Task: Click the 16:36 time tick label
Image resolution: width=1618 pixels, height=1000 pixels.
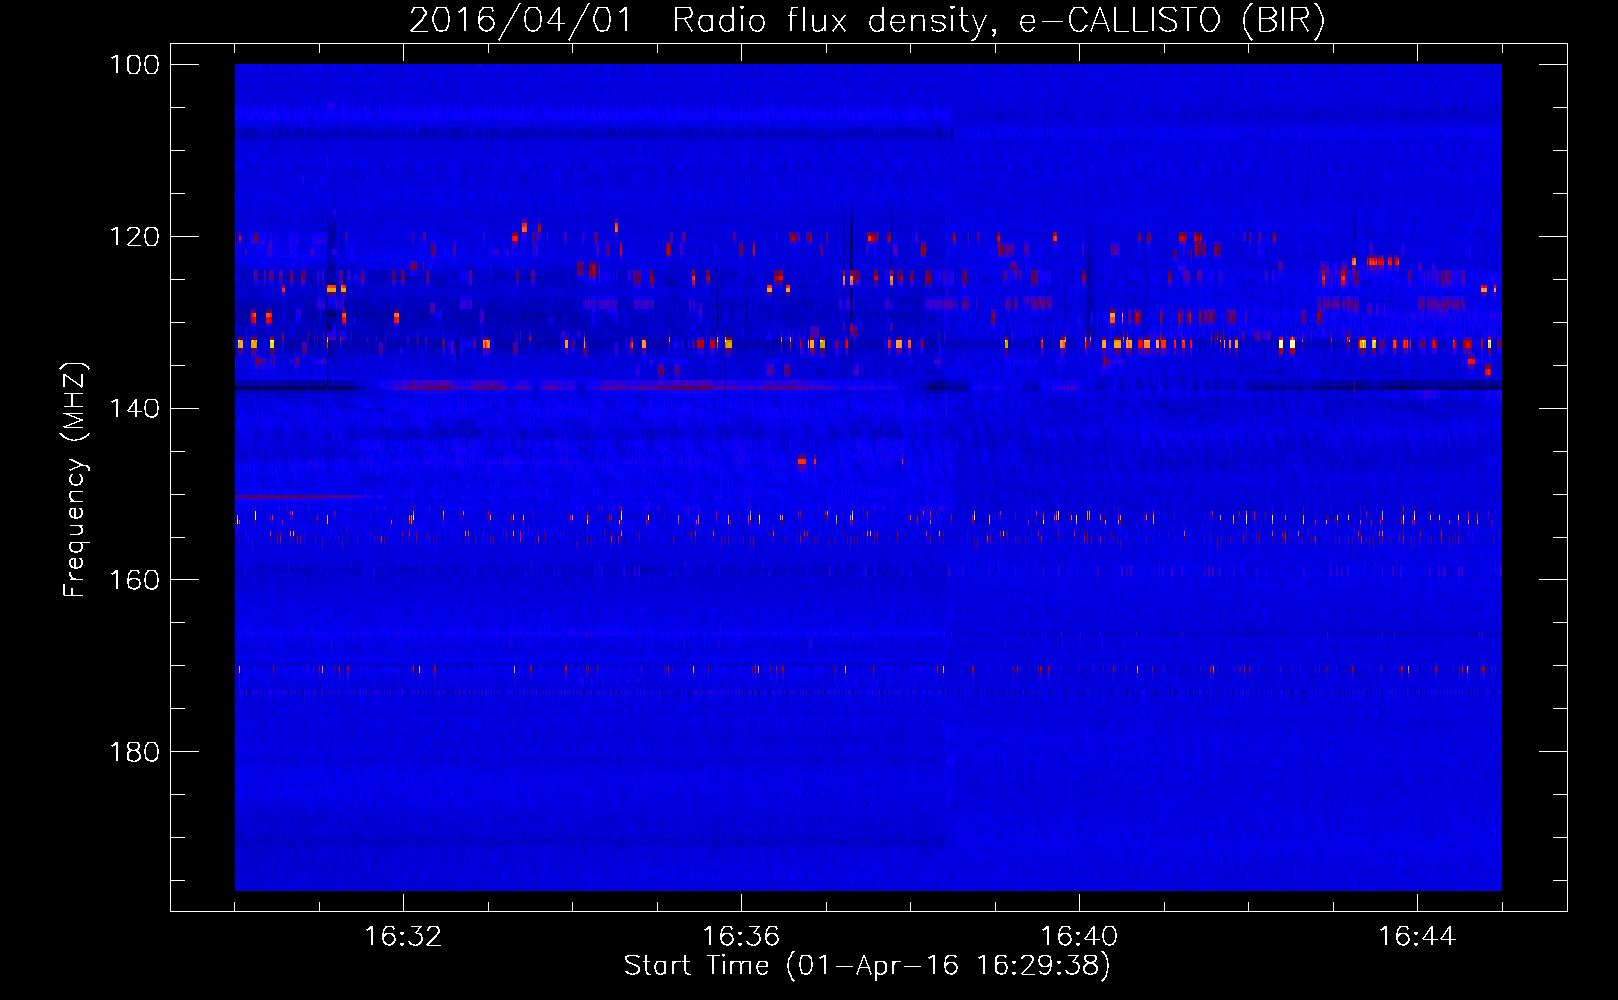Action: [x=741, y=936]
